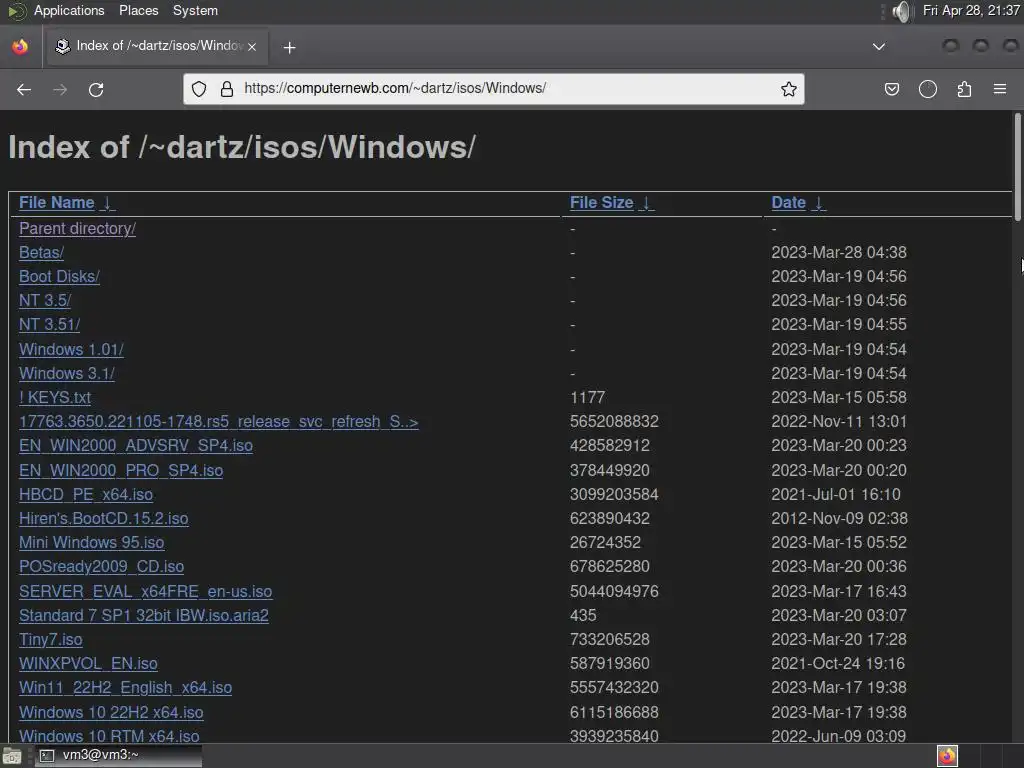The image size is (1024, 768).
Task: Open the Firefox account icon
Action: tap(927, 89)
